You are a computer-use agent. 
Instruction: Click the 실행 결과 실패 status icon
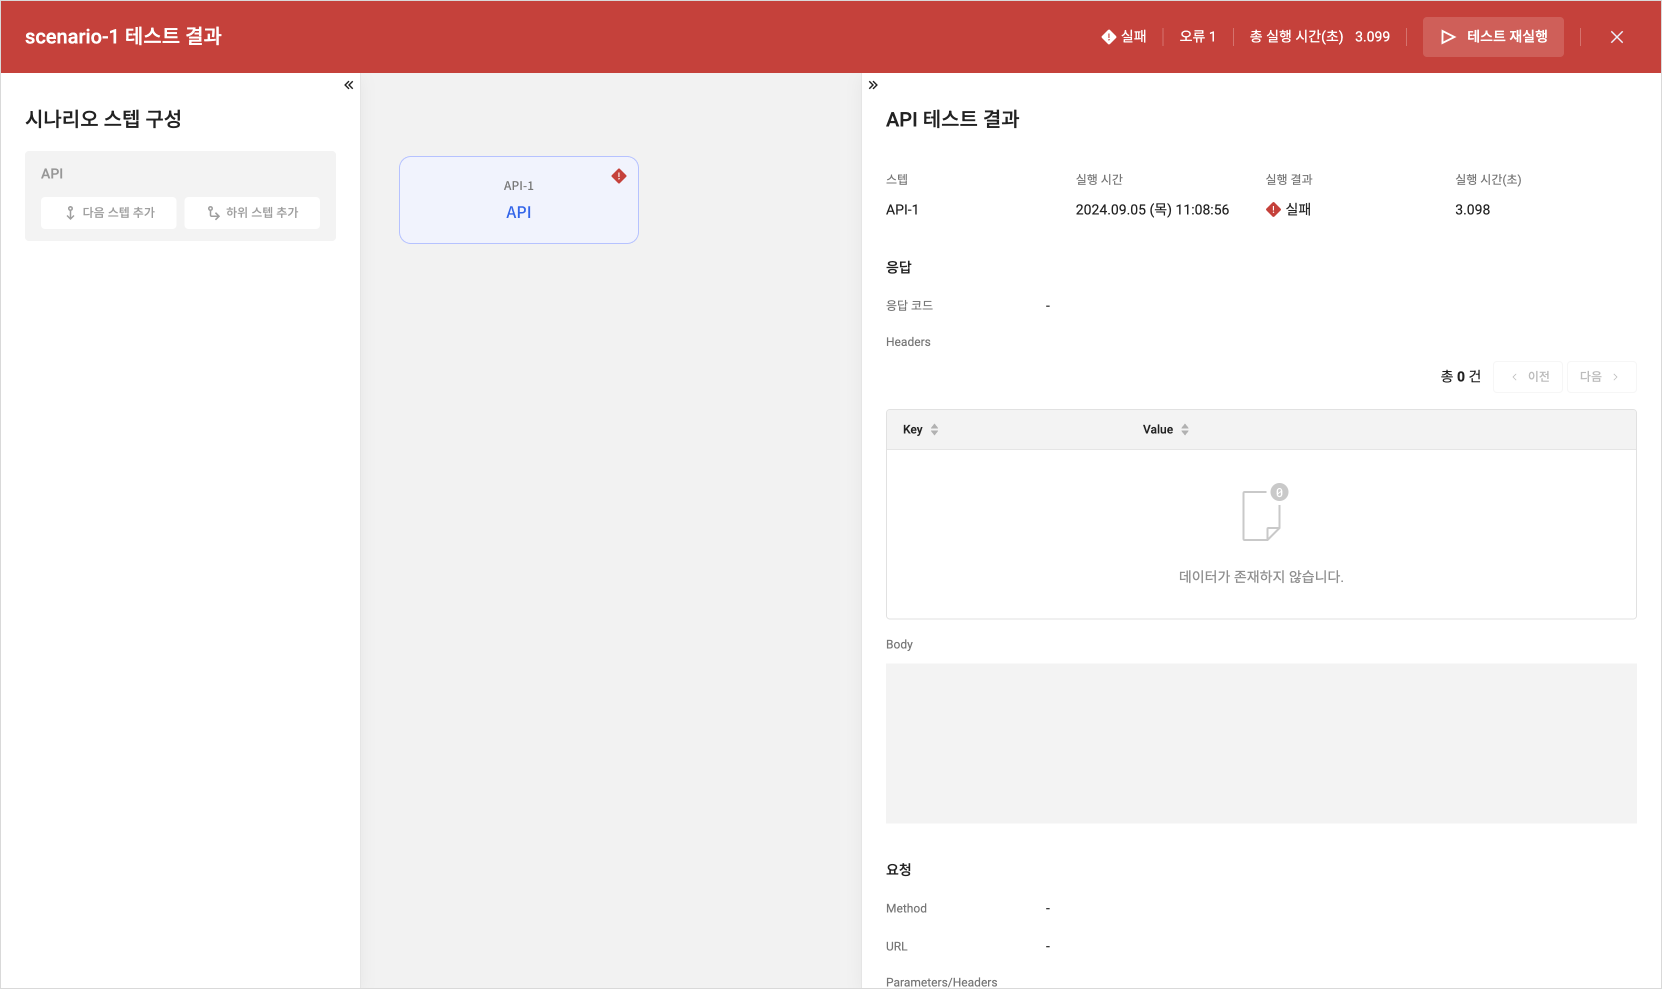coord(1273,210)
